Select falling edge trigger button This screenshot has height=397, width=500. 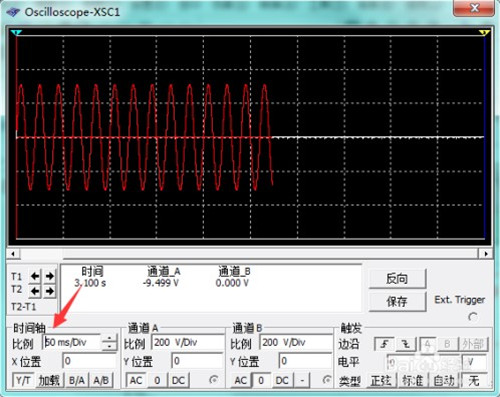406,344
